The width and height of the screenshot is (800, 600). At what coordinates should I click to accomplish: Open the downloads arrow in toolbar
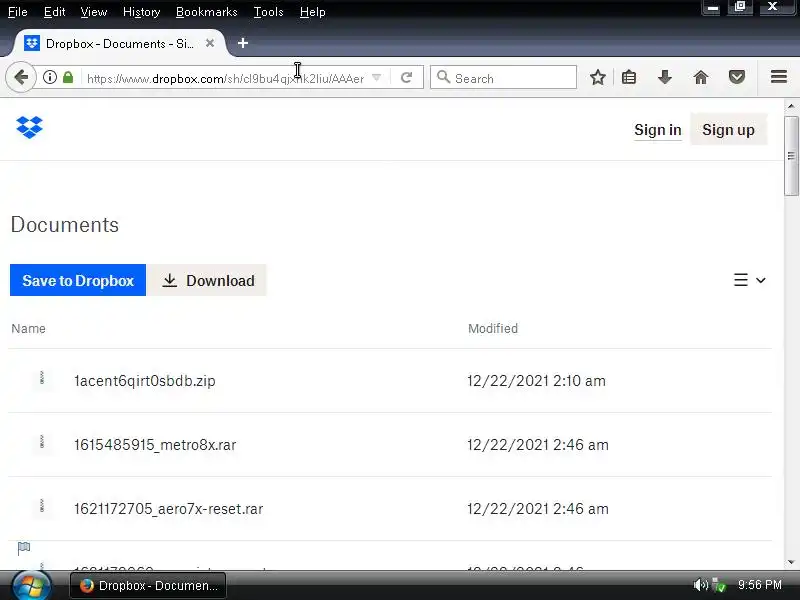tap(664, 78)
